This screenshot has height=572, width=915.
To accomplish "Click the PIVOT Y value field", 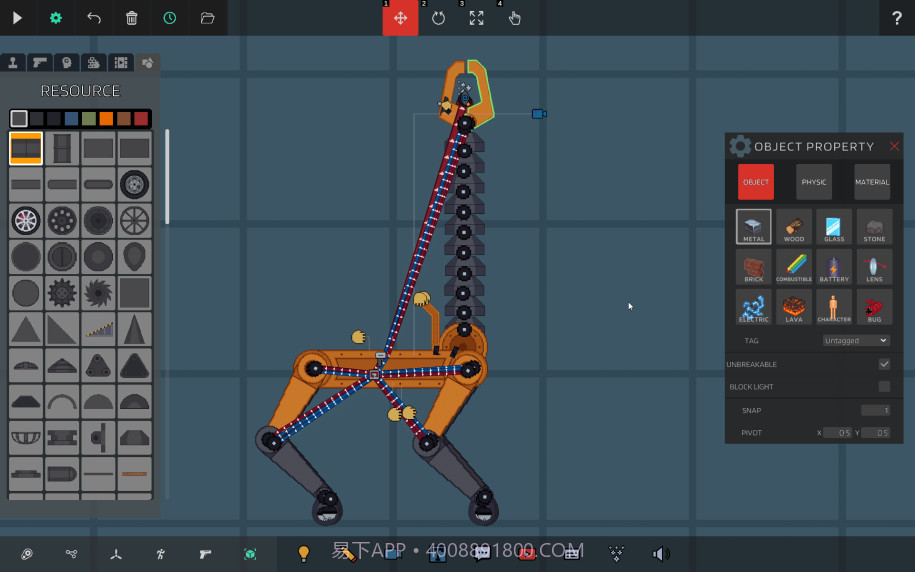I will tap(875, 433).
